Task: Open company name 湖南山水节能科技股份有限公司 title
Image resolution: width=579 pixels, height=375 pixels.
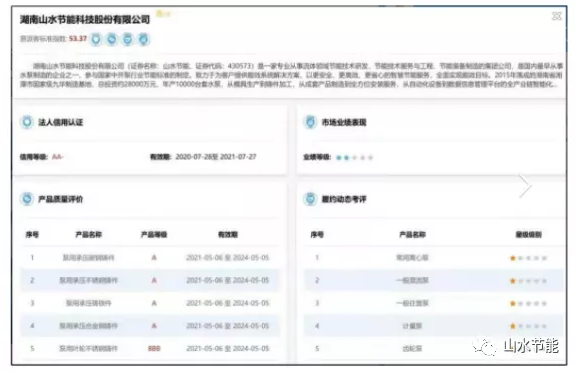Action: pos(85,20)
